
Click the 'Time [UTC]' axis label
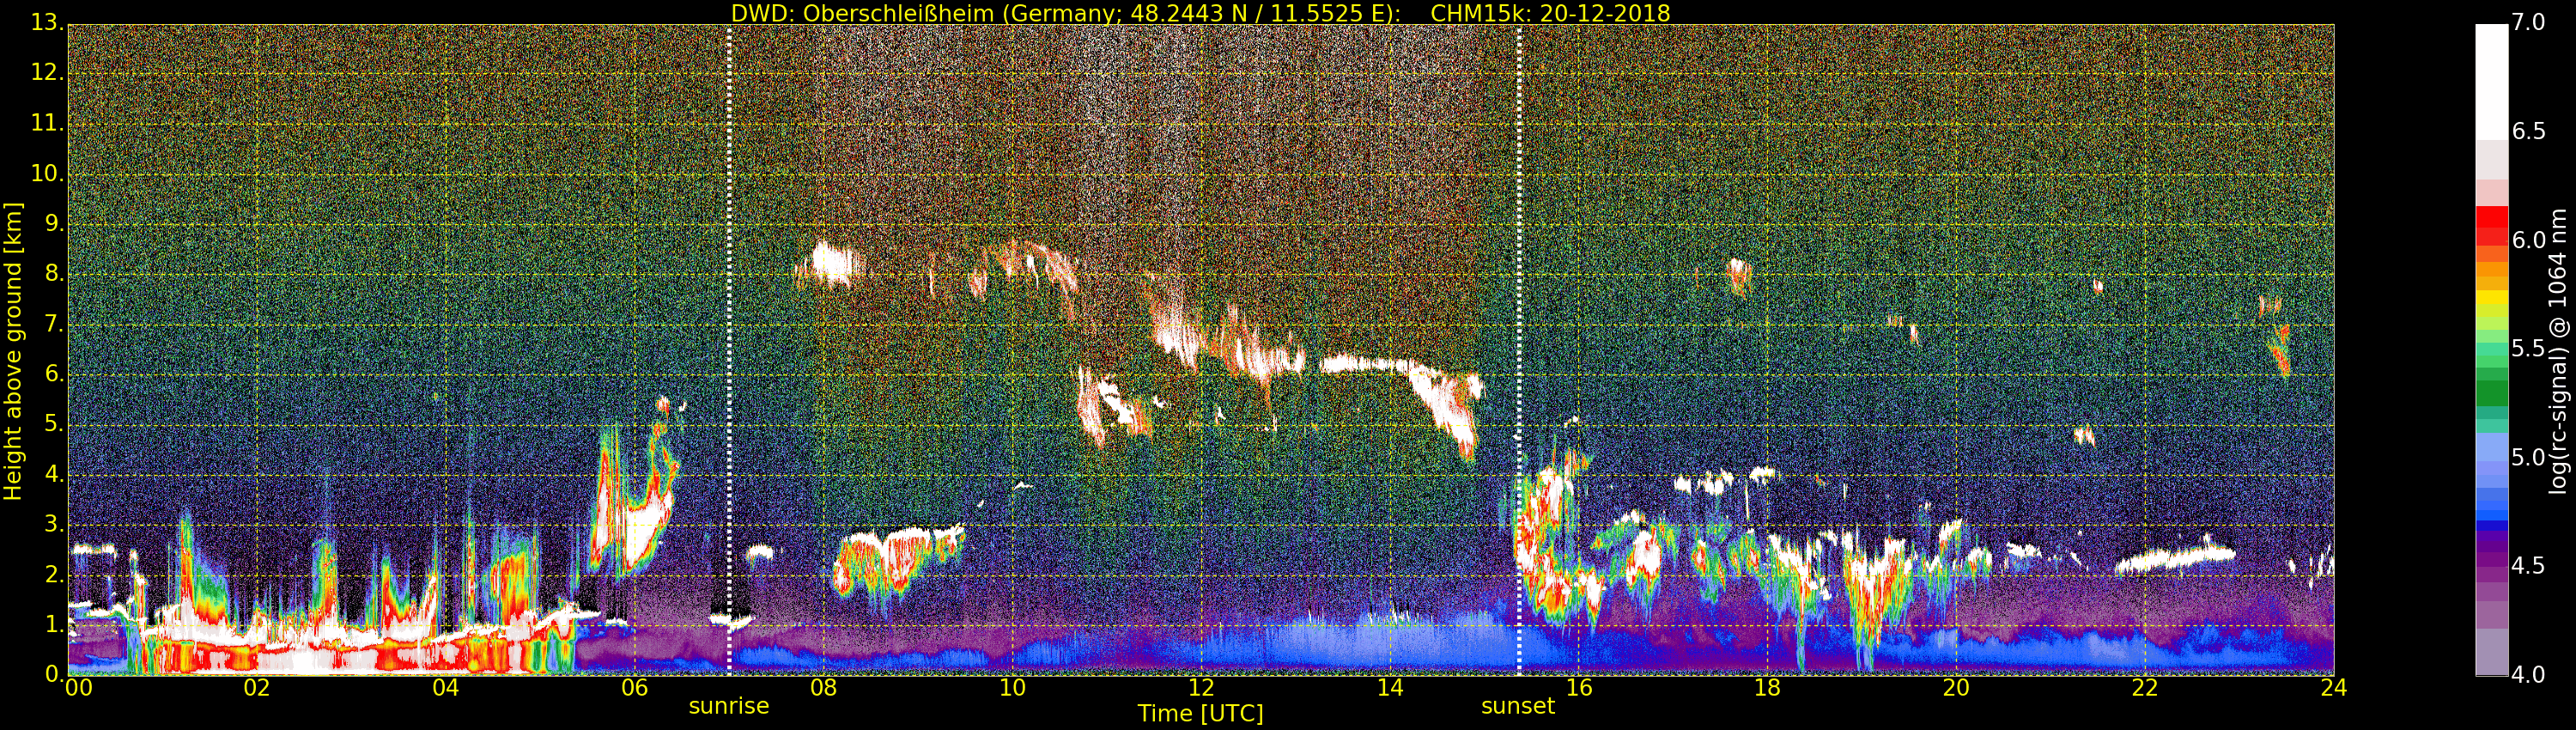pos(1200,714)
